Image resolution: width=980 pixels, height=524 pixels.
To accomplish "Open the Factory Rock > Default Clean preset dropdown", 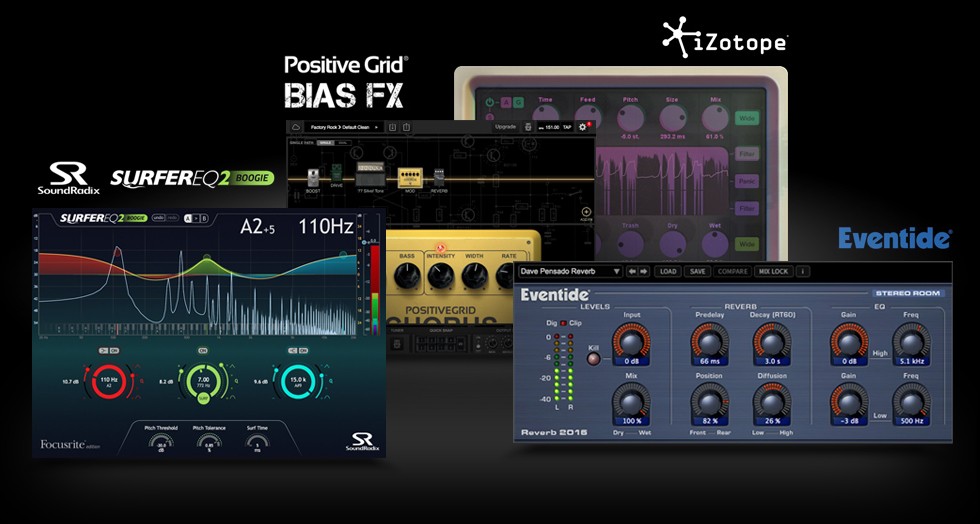I will point(346,127).
